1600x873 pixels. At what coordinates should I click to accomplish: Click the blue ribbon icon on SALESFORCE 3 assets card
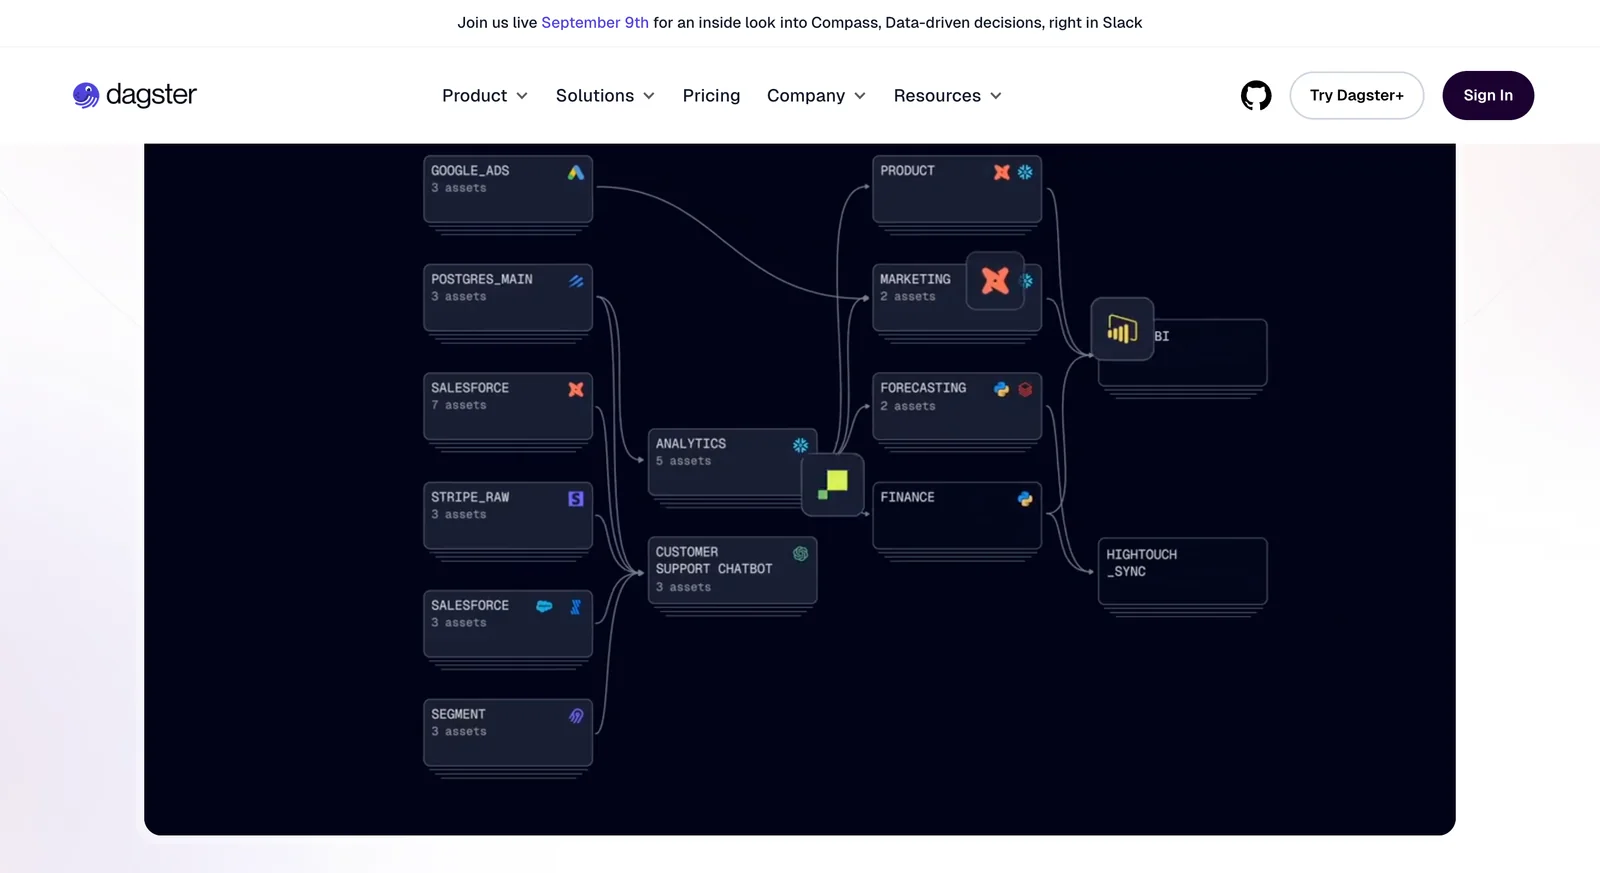(x=576, y=607)
